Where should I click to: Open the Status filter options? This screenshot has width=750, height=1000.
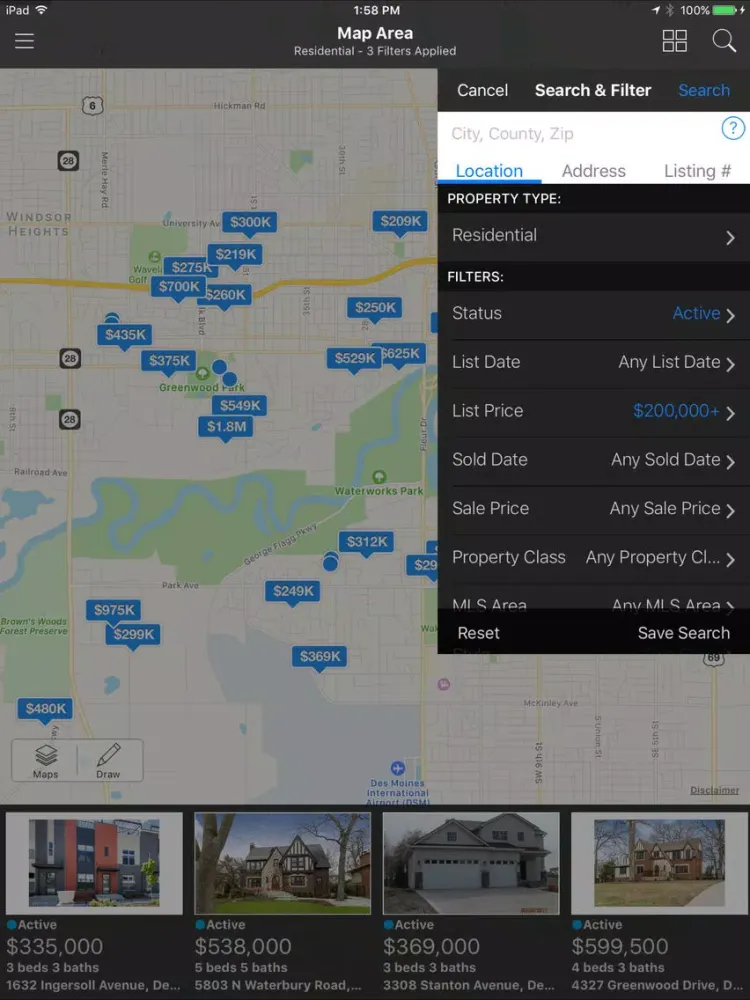click(x=593, y=314)
